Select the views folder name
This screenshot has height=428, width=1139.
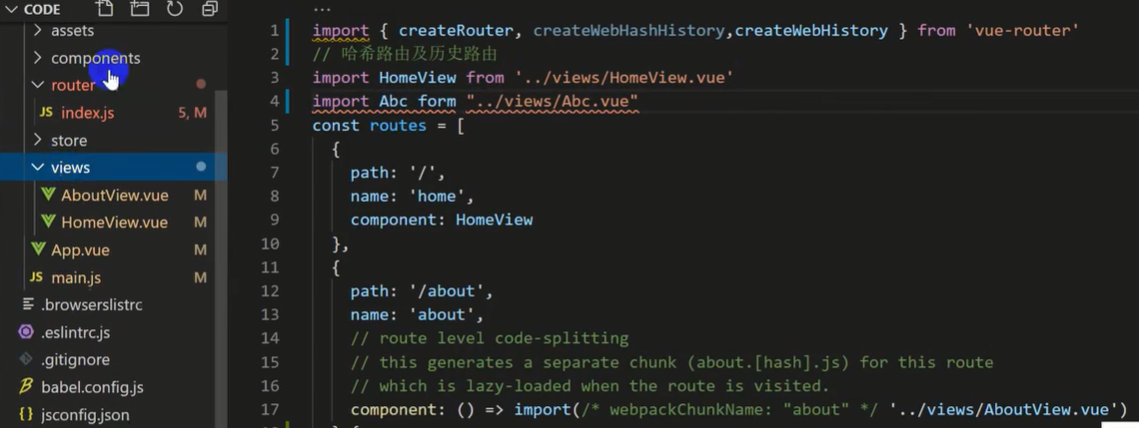click(x=70, y=168)
